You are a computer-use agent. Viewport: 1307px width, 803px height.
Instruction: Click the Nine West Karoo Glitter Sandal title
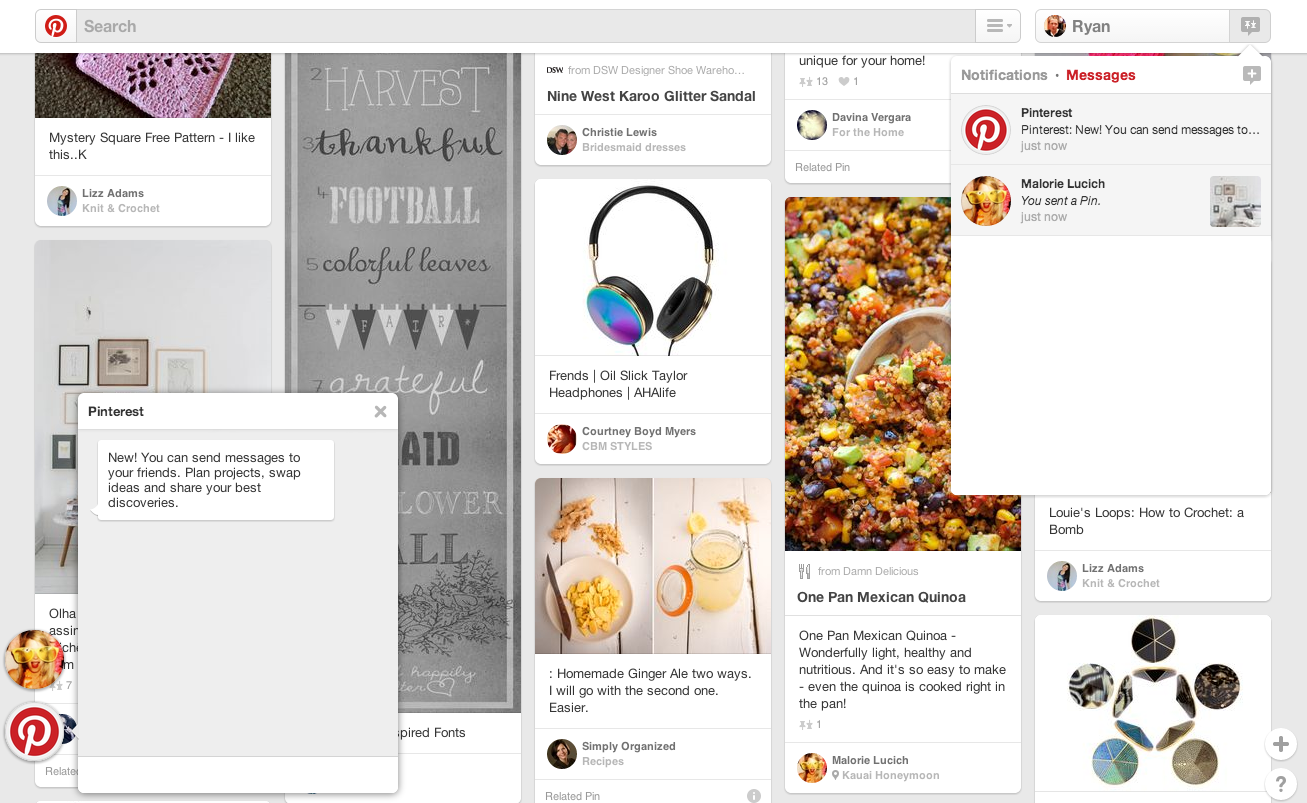click(651, 96)
